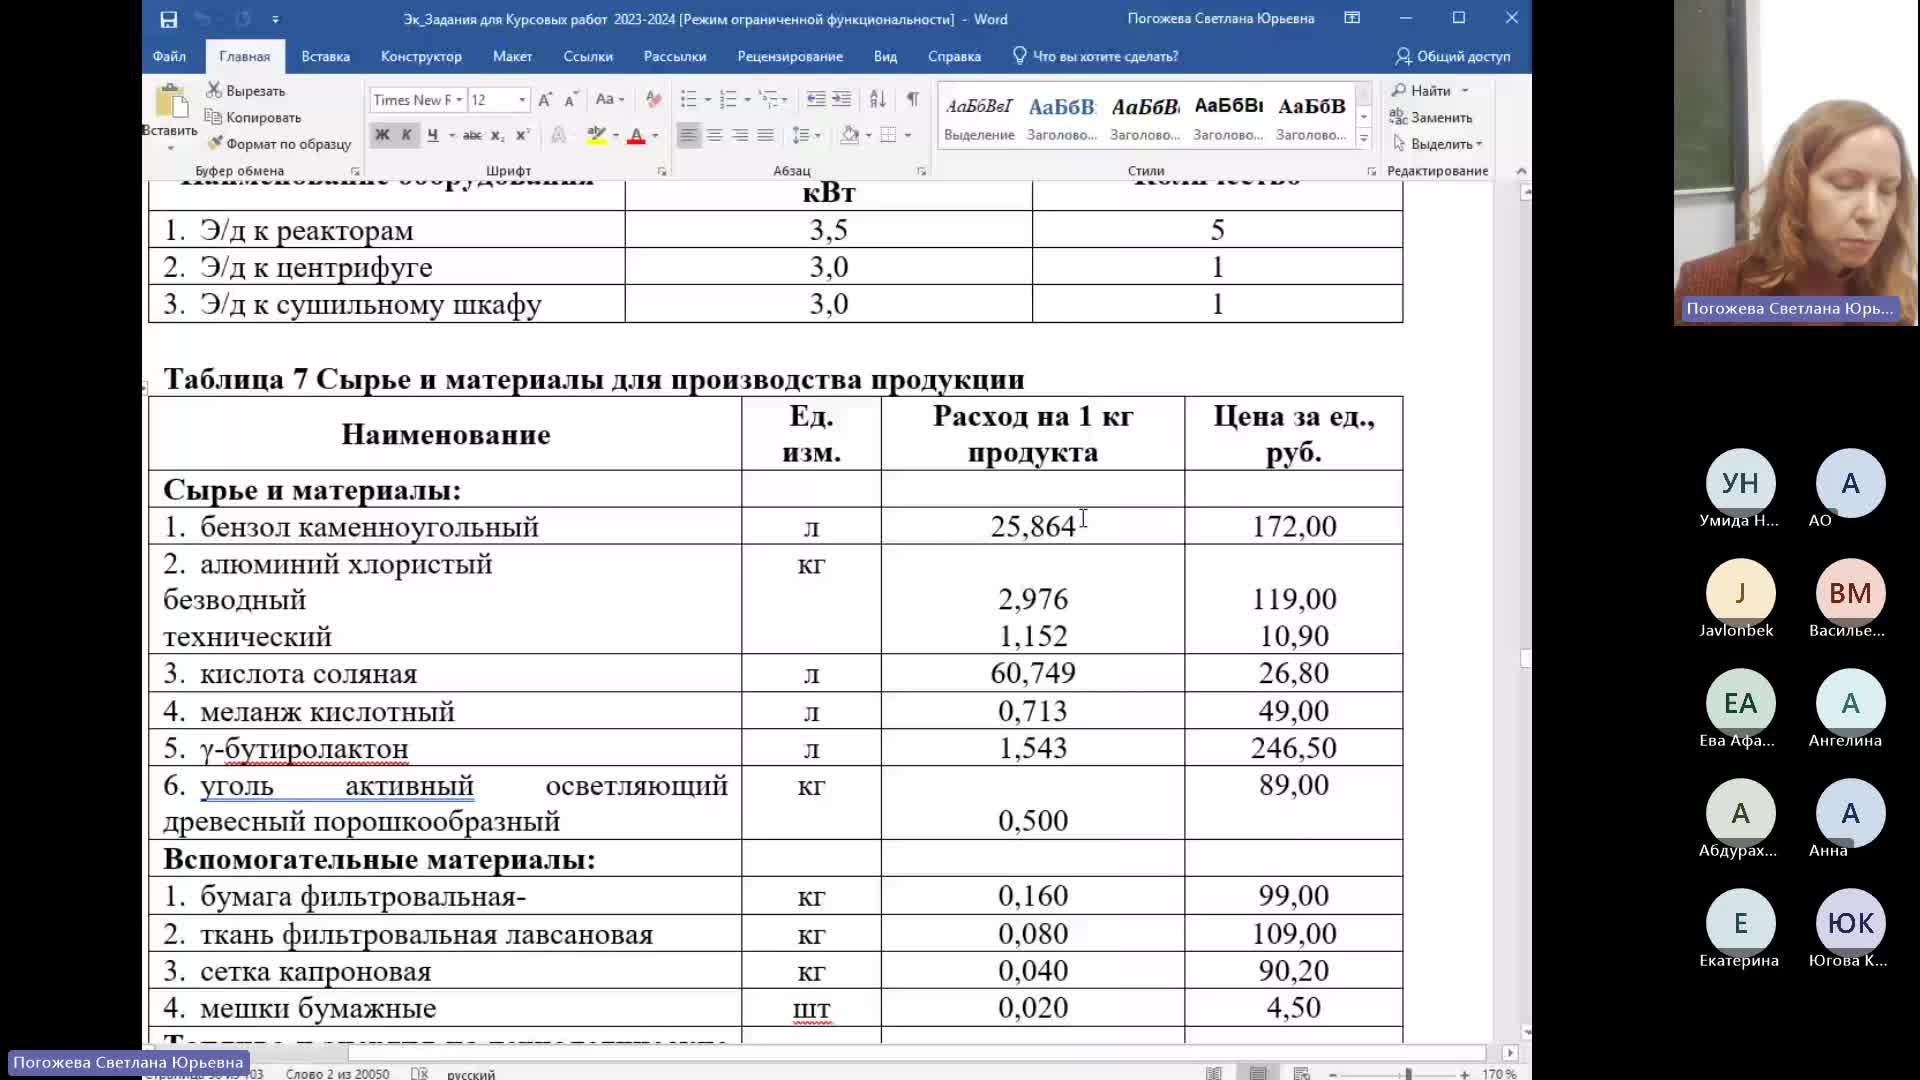Viewport: 1920px width, 1080px height.
Task: Click the 170 % zoom level
Action: 1499,1074
